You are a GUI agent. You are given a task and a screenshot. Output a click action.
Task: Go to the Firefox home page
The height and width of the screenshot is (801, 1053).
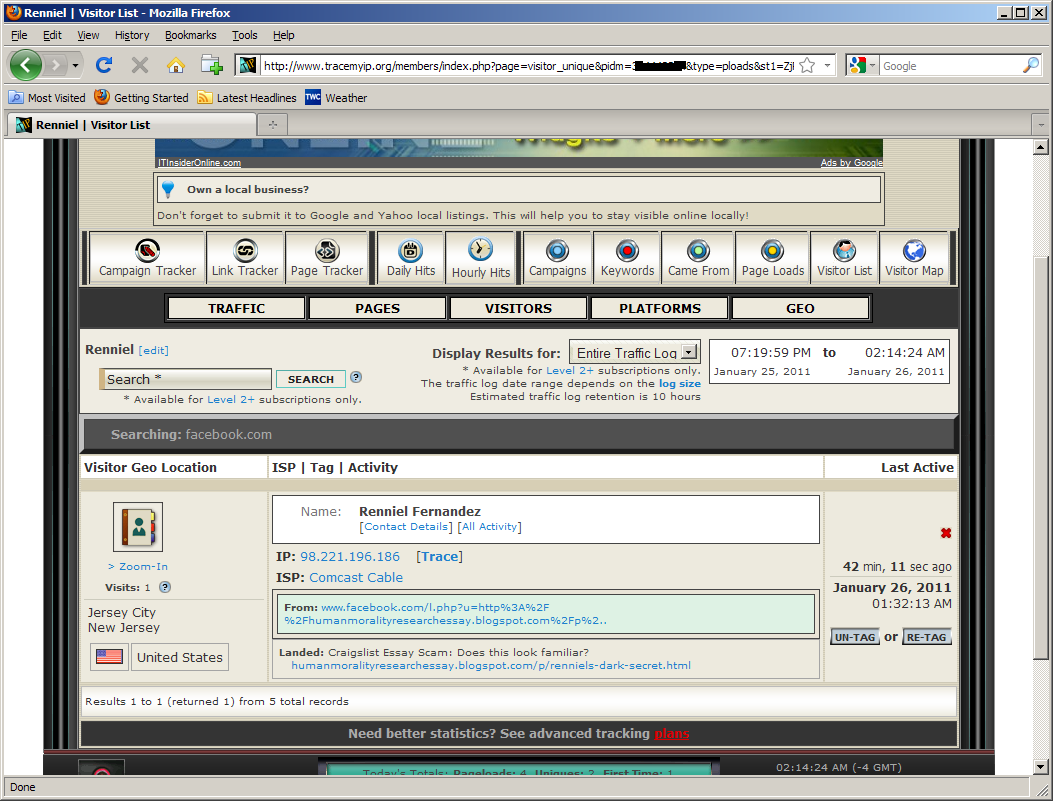pos(176,65)
